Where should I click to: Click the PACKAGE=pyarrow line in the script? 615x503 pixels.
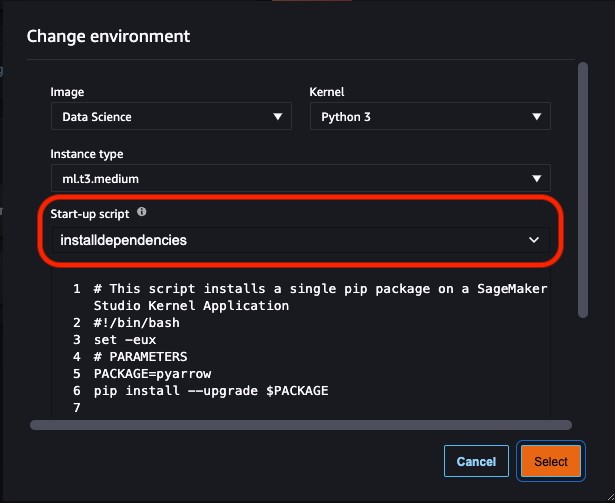153,374
